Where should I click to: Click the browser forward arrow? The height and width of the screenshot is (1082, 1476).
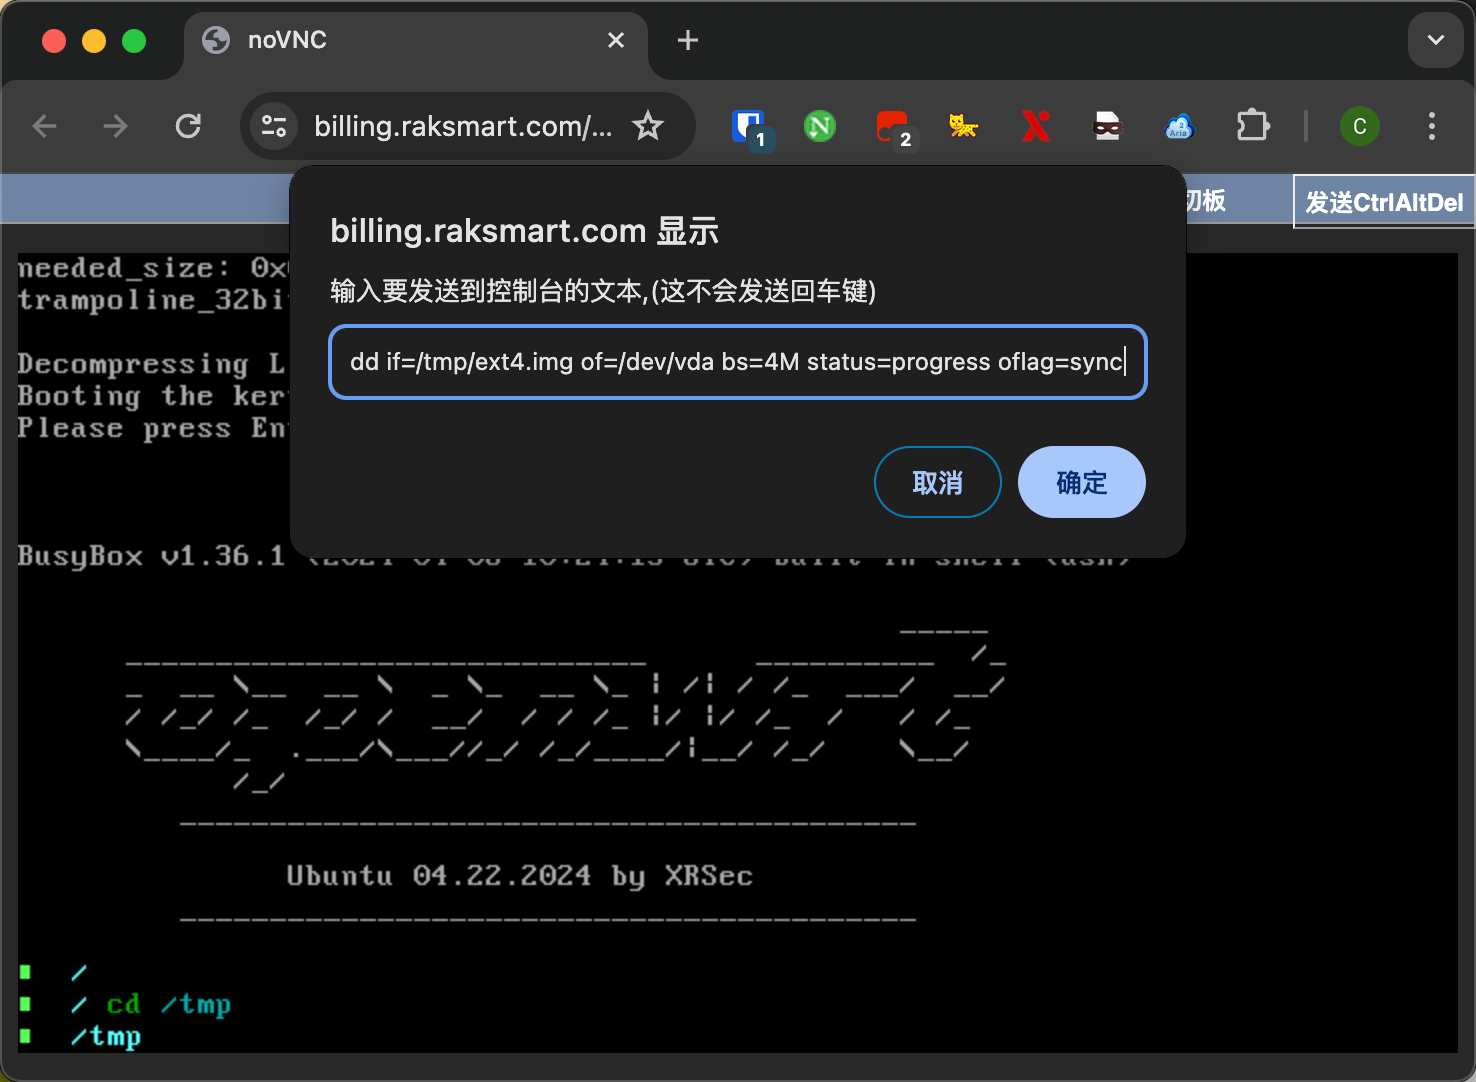pos(116,126)
